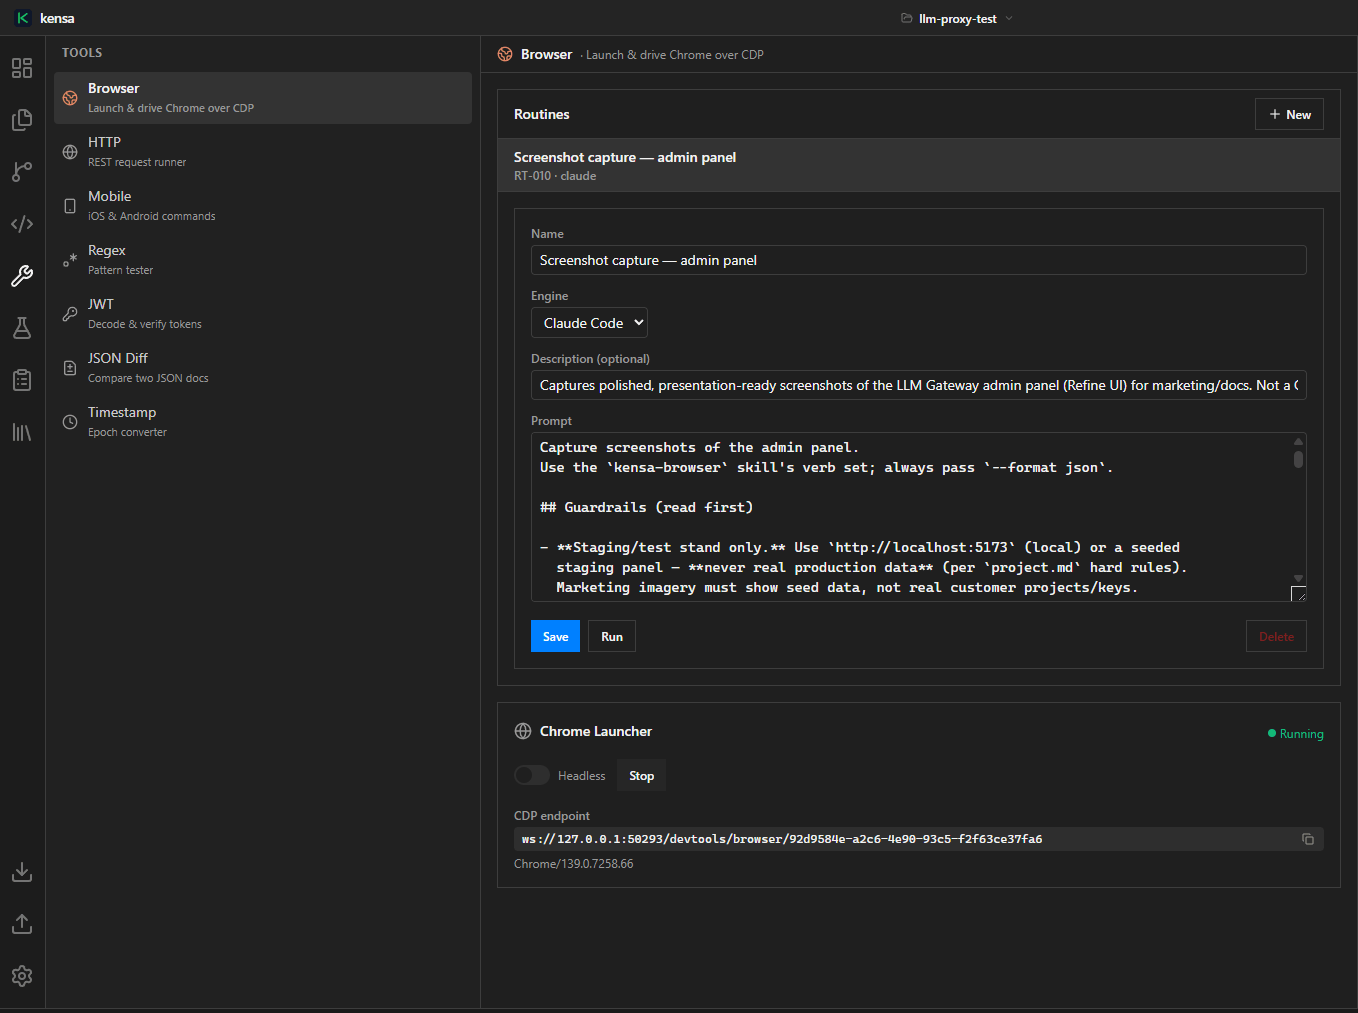Click the RT-010 · claude subtitle
1358x1013 pixels.
555,176
